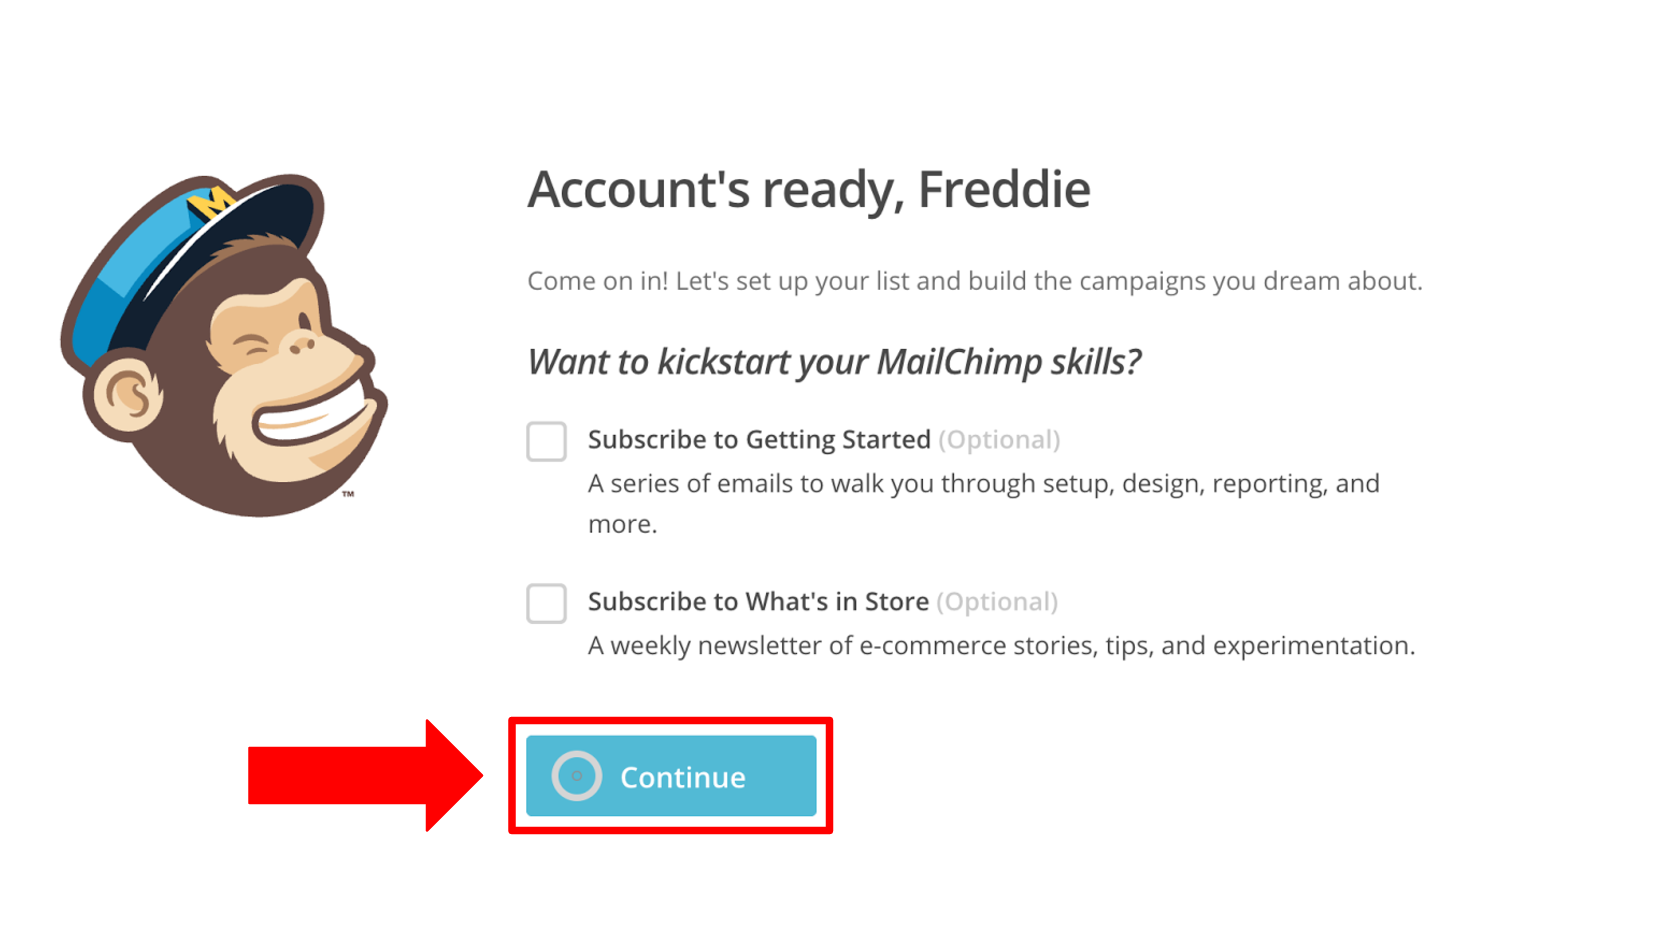
Task: Click "Want to kickstart your MailChimp skills?" heading
Action: point(834,362)
